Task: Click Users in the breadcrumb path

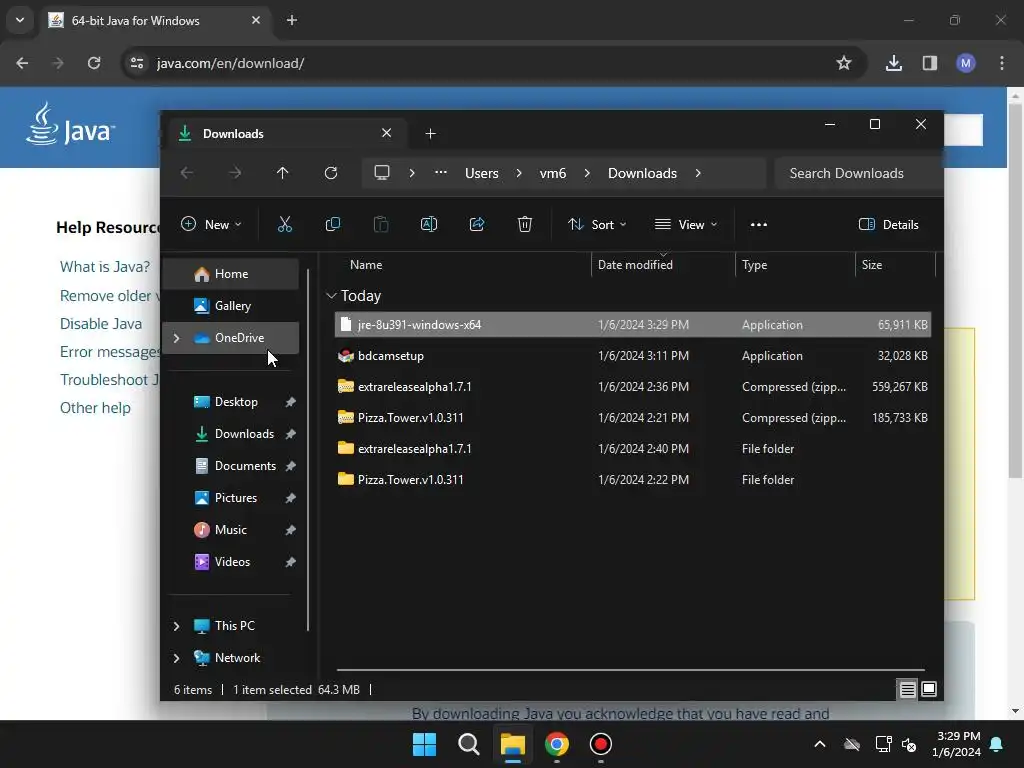Action: point(481,173)
